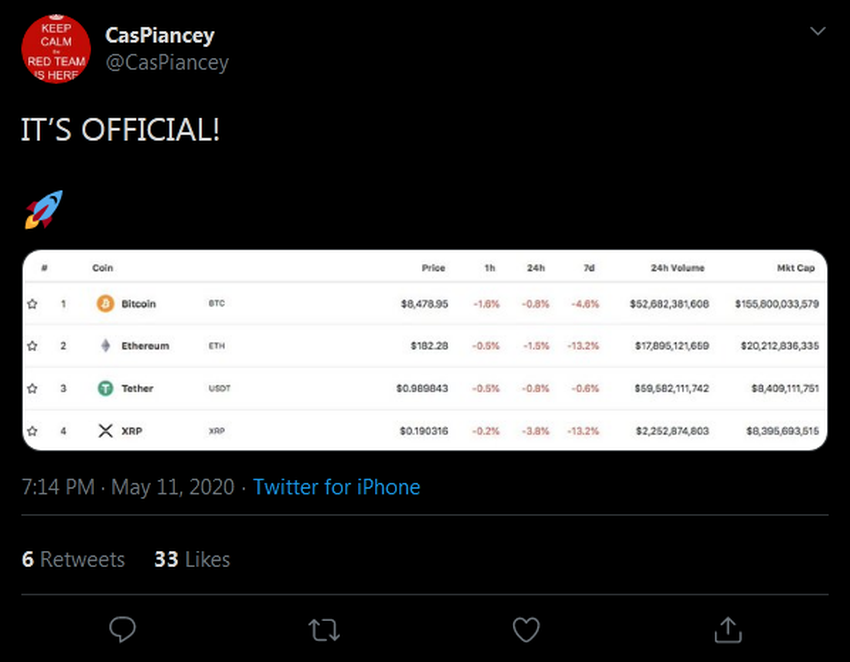Image resolution: width=850 pixels, height=662 pixels.
Task: Click the XRP coin logo
Action: pos(105,431)
